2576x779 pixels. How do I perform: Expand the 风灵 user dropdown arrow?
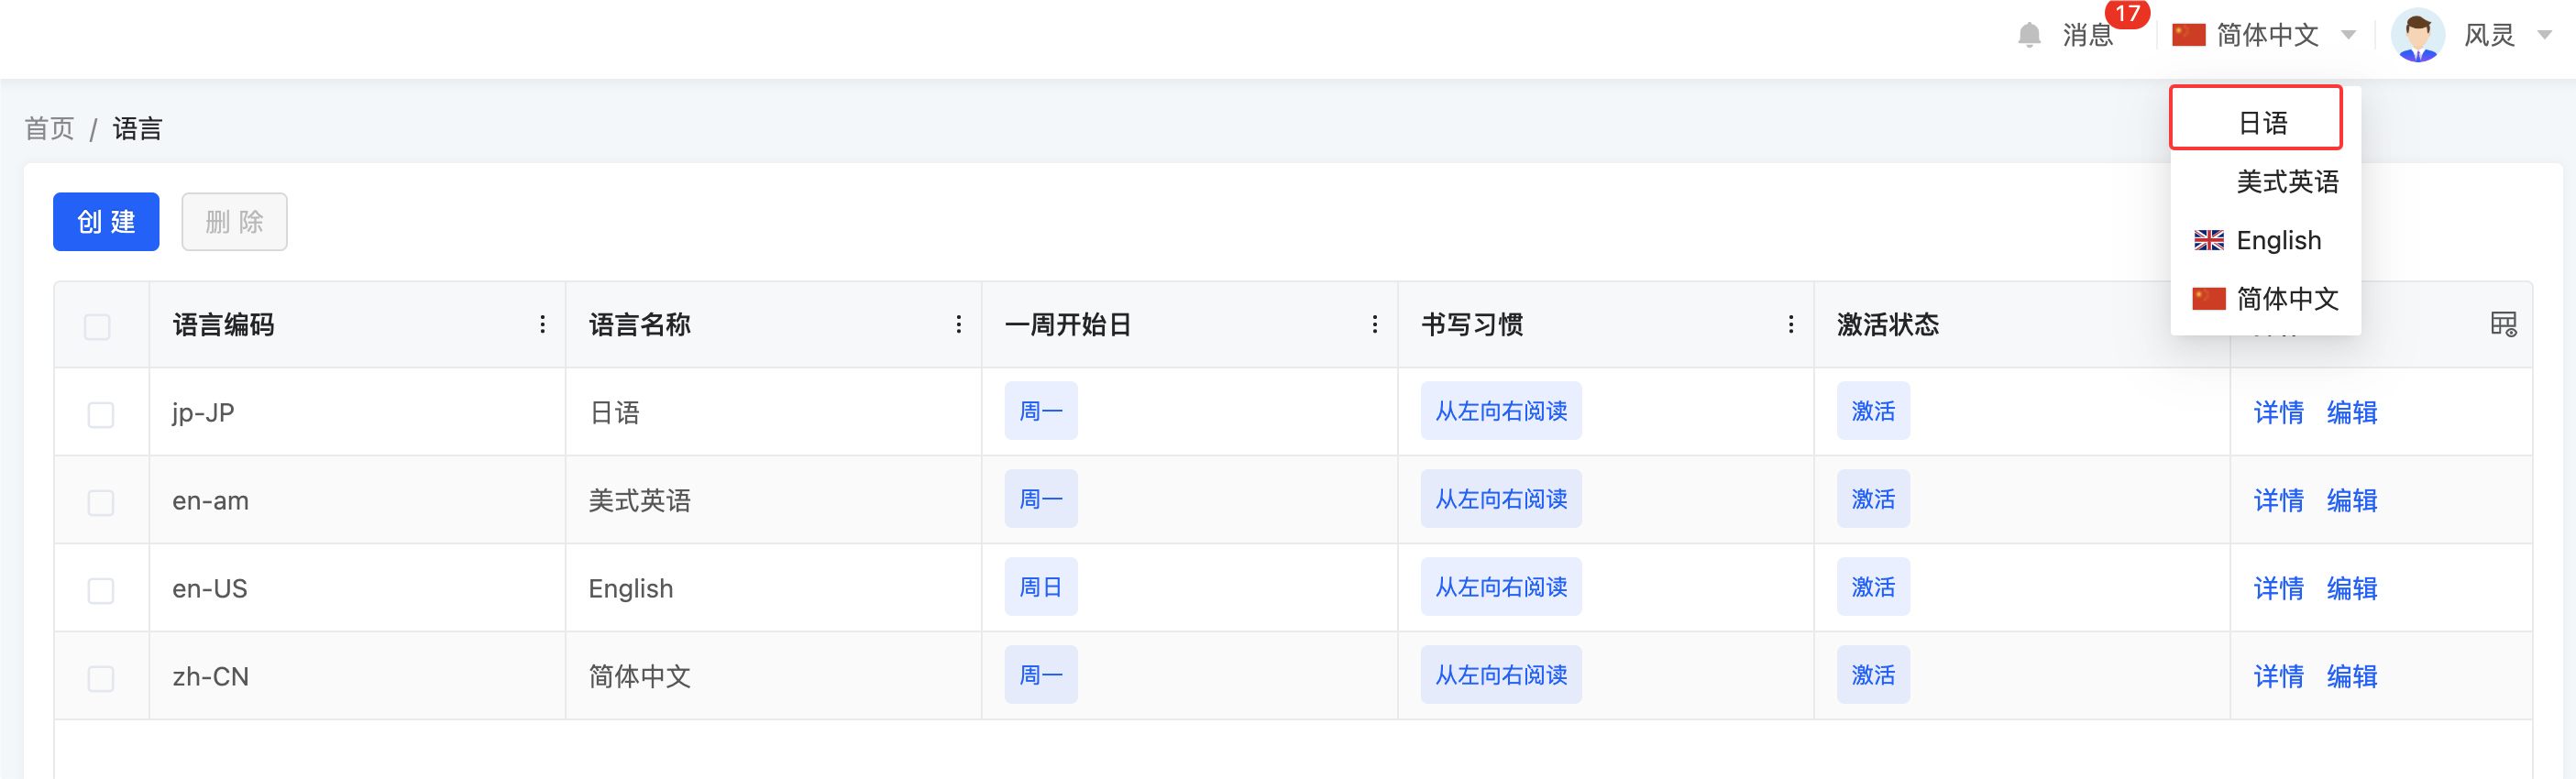pos(2544,36)
